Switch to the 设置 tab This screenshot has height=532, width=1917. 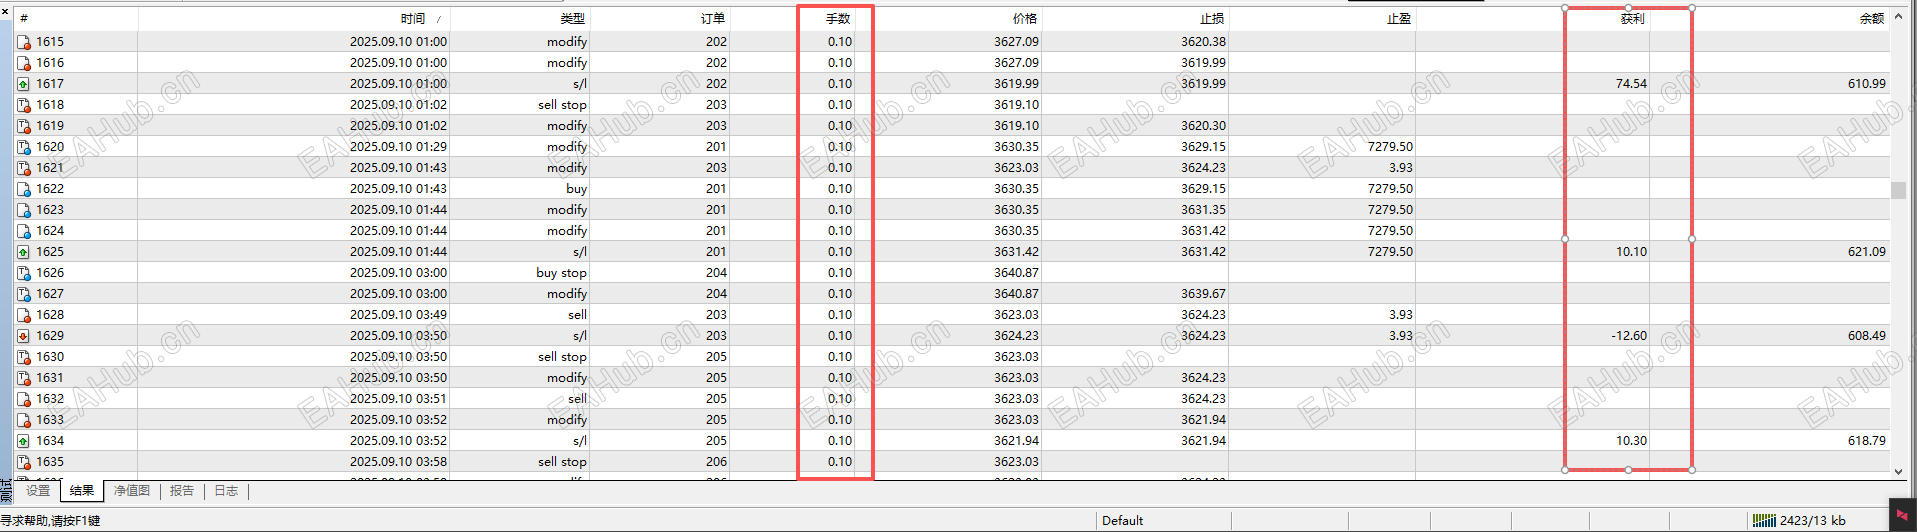[x=38, y=491]
